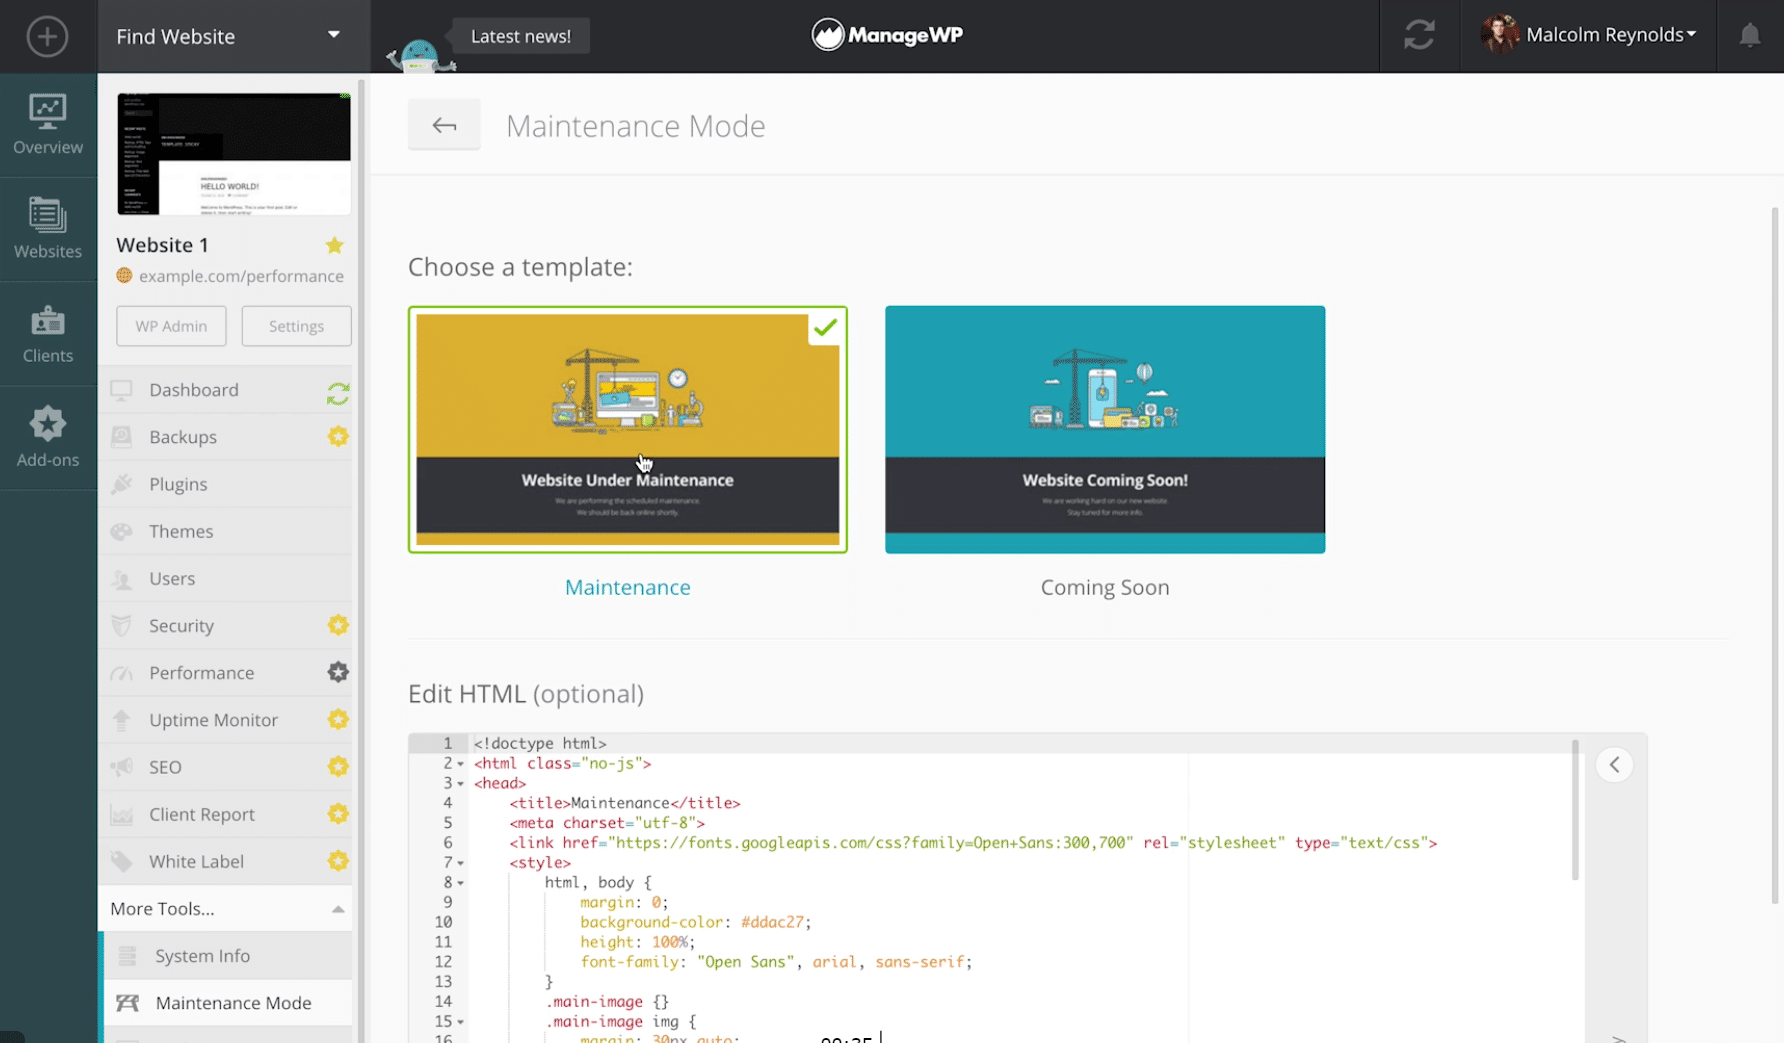
Task: Click the code editor vertical scrollbar
Action: 1575,810
